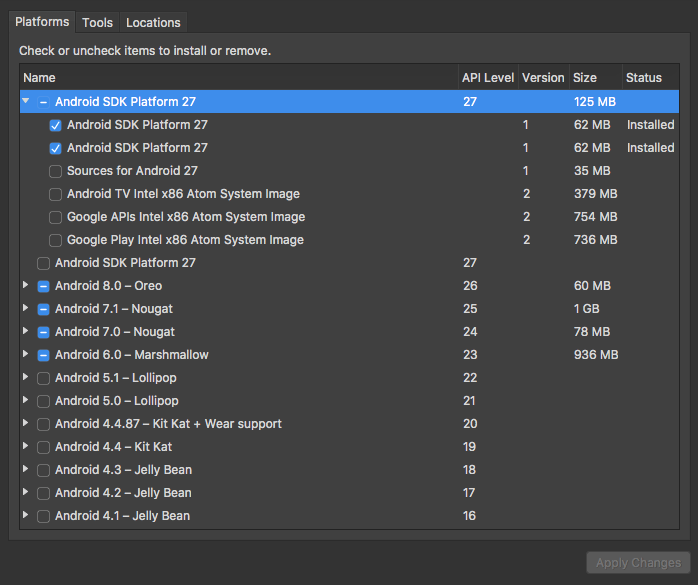Screen dimensions: 698x585
Task: Click the Status column header
Action: 644,77
